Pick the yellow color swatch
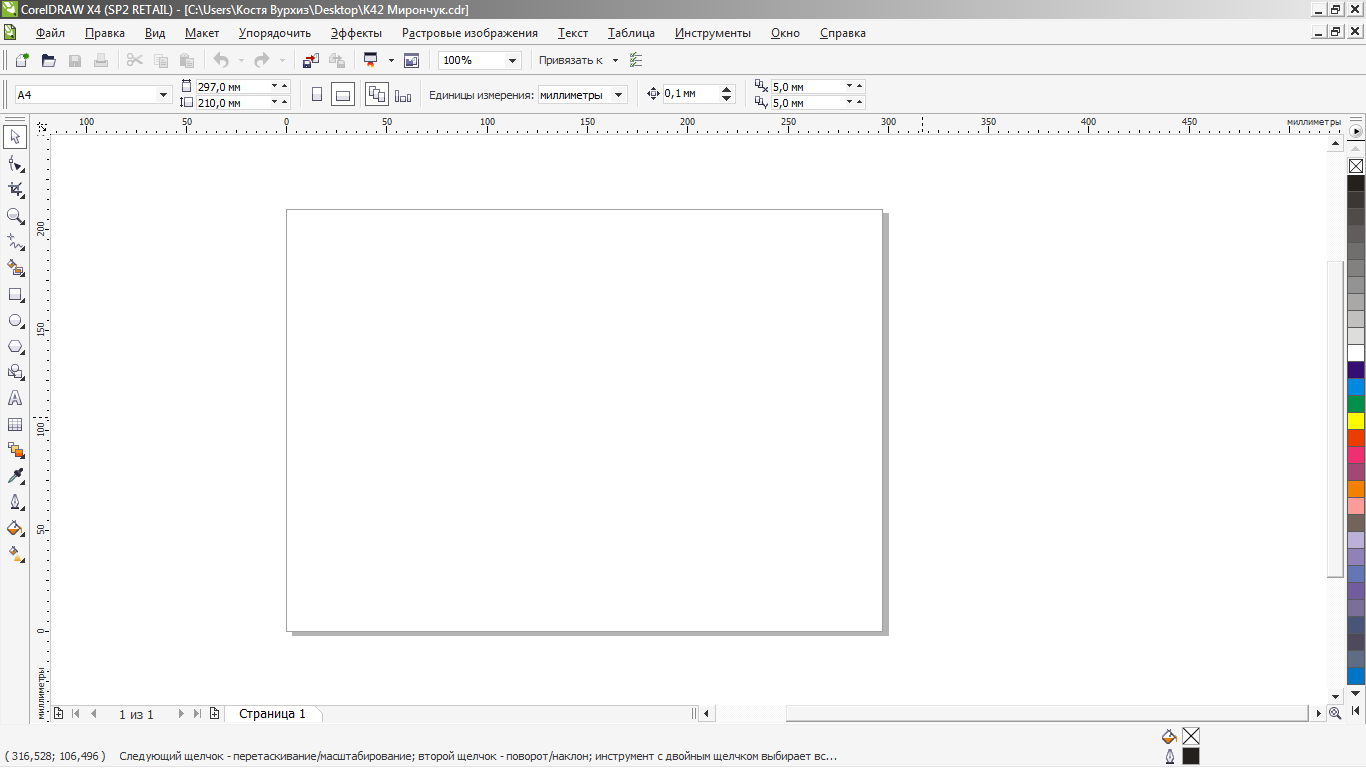Viewport: 1366px width, 768px height. [x=1356, y=421]
